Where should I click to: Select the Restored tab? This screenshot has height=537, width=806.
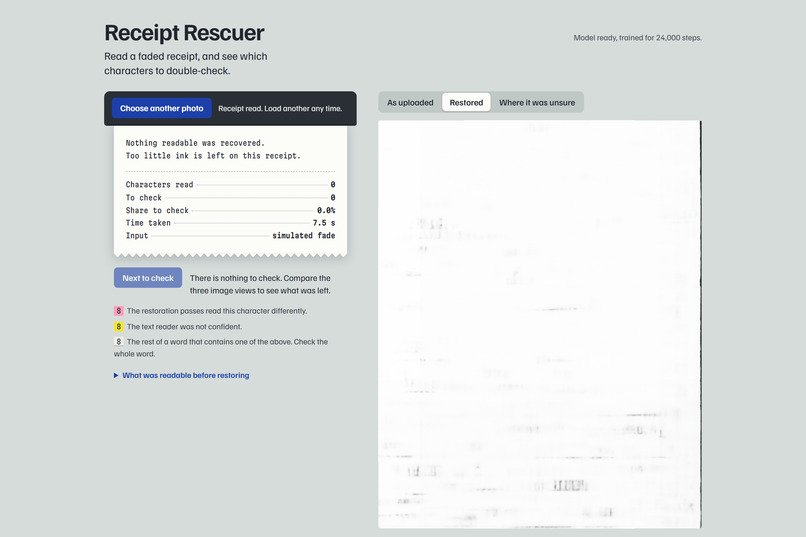[x=466, y=103]
